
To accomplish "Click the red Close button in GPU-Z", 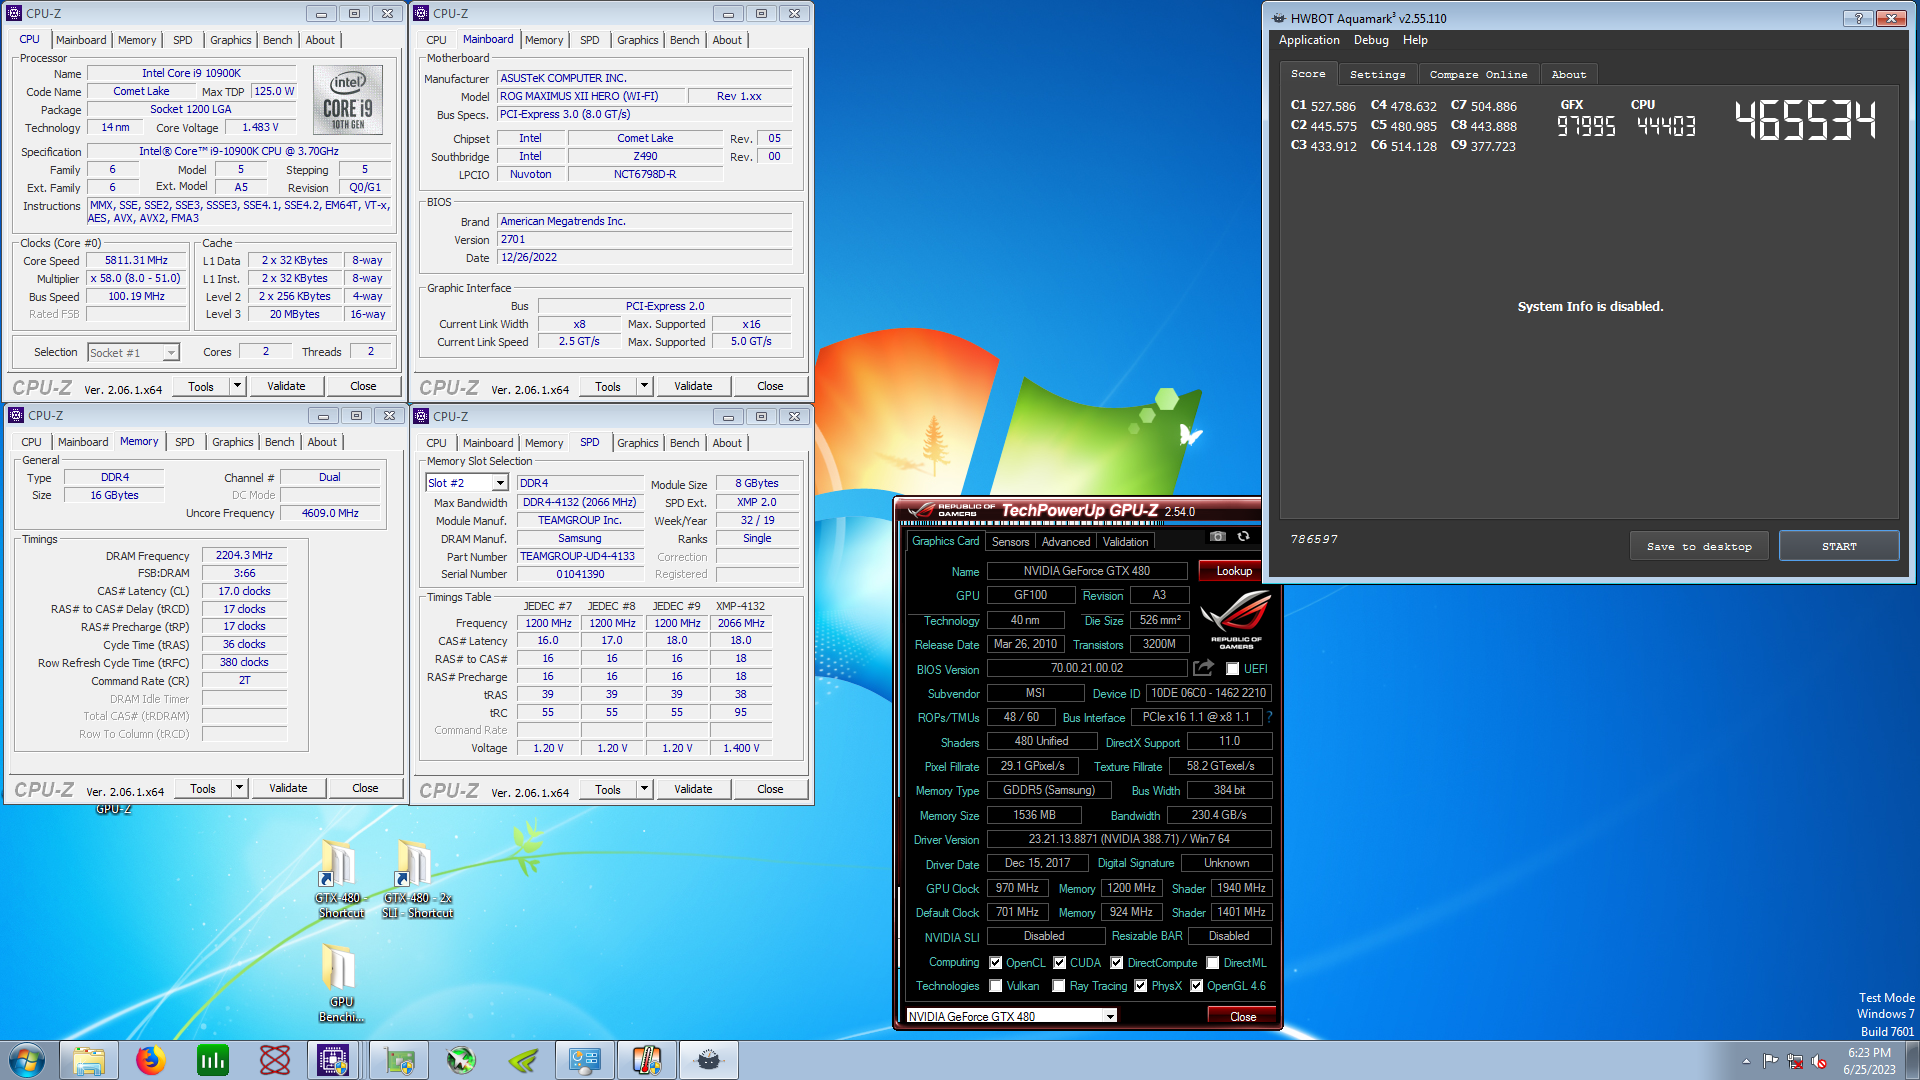I will pos(1243,1016).
